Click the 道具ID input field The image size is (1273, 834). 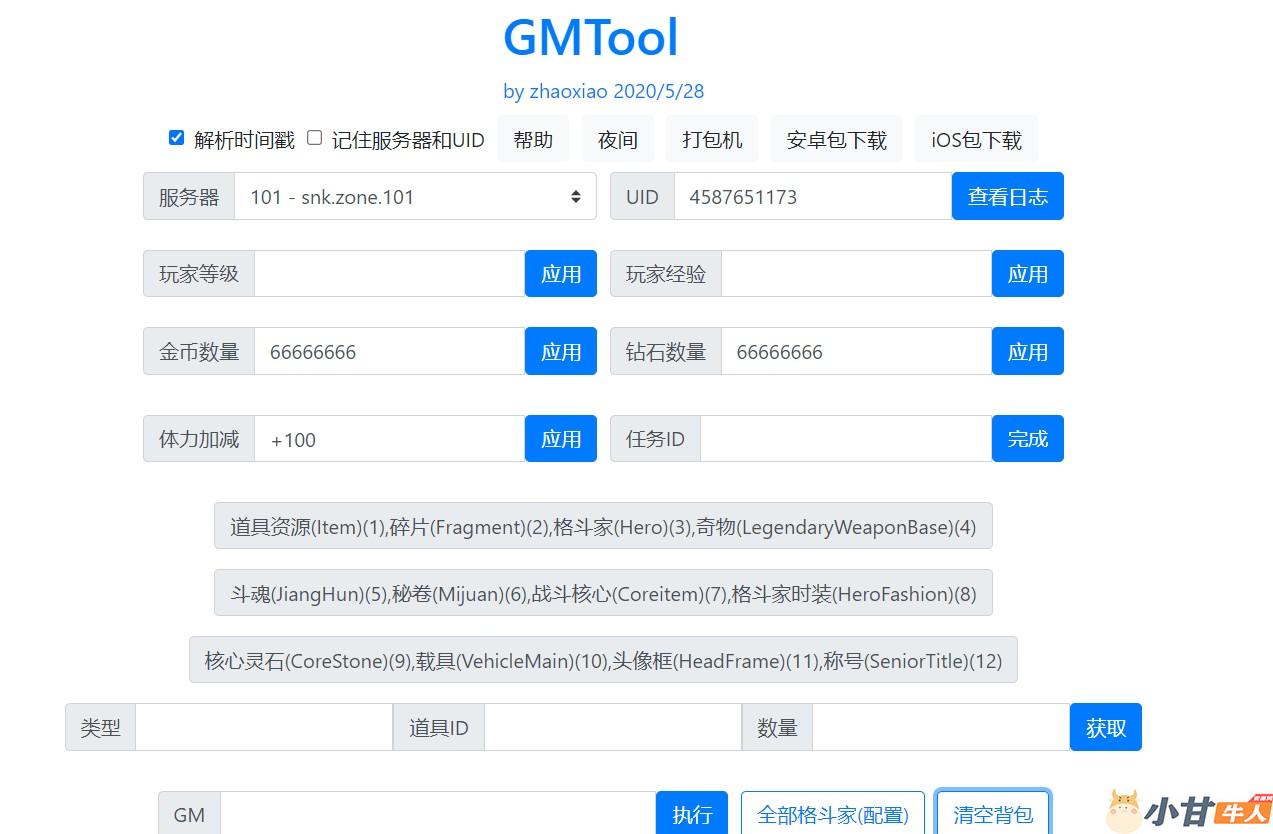pos(612,728)
